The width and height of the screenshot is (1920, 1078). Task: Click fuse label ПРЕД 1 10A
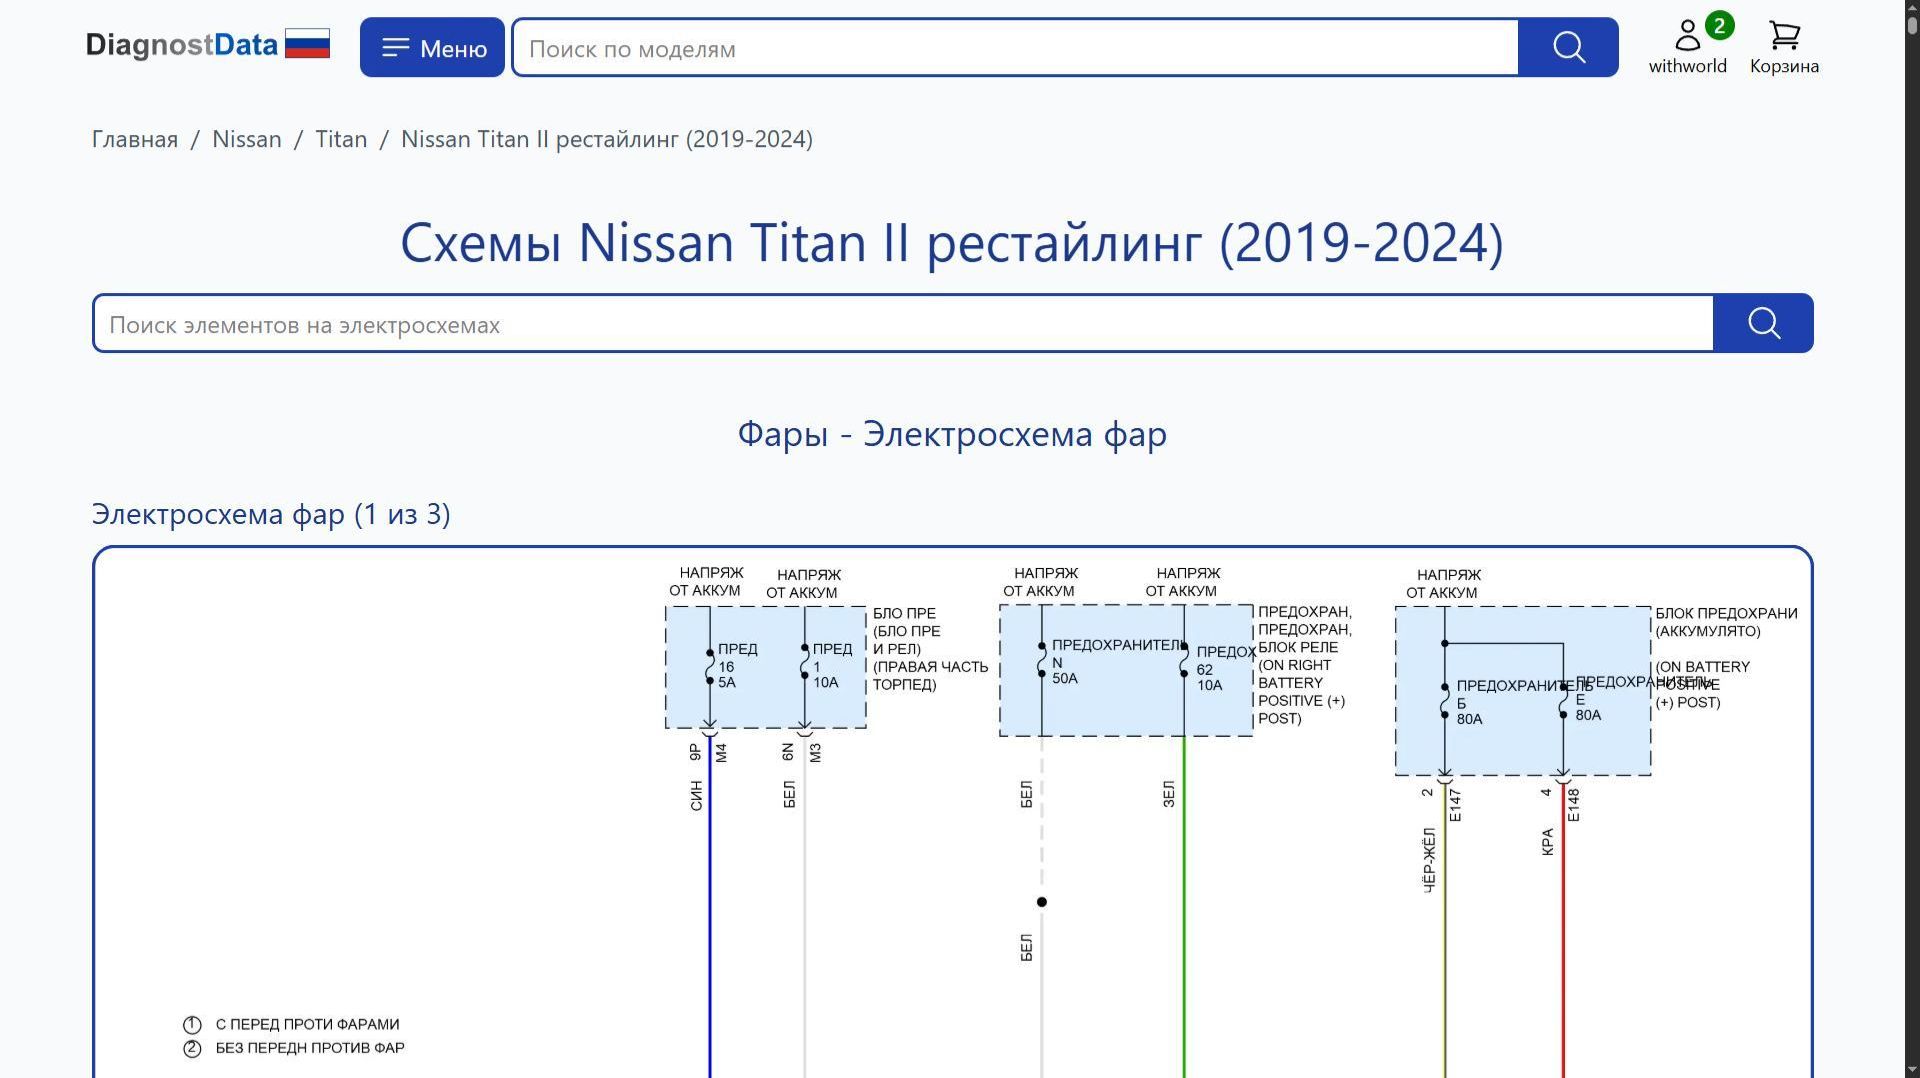(832, 666)
